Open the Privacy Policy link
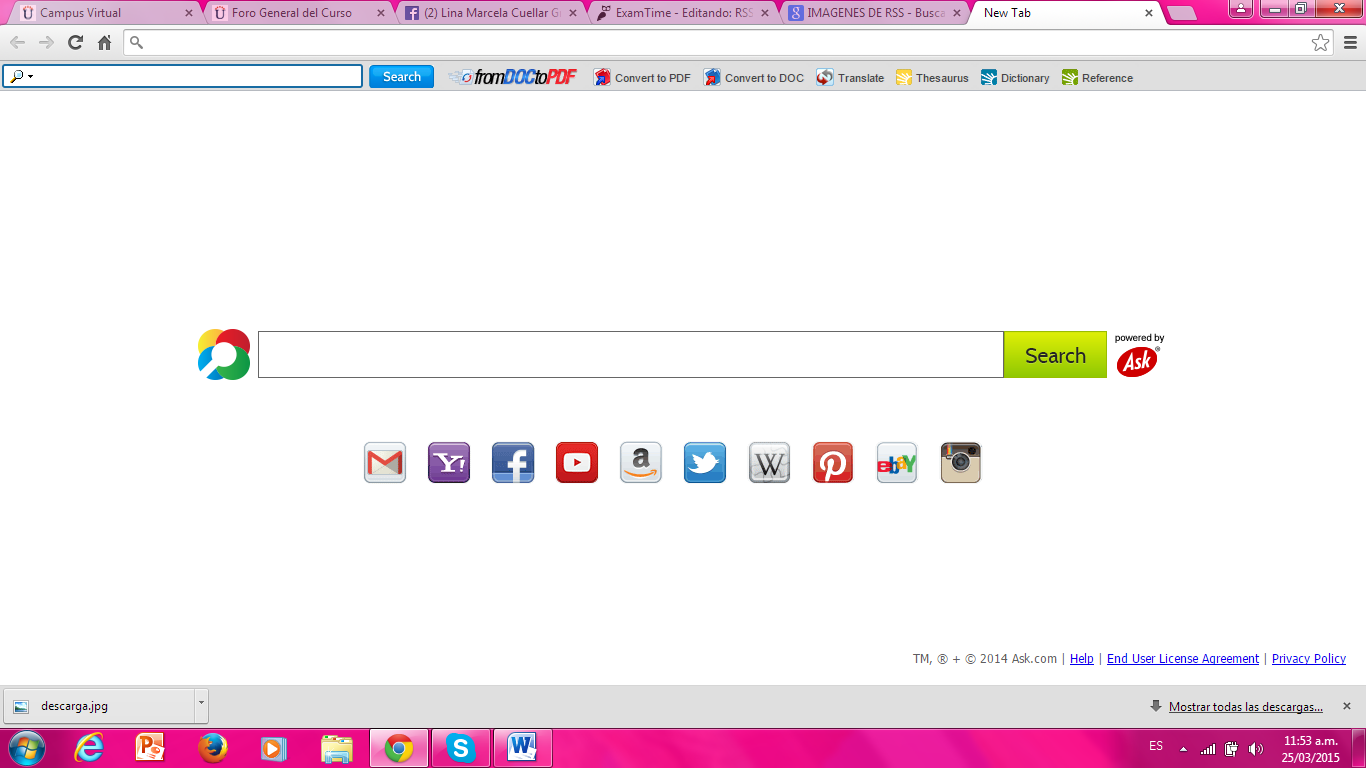The width and height of the screenshot is (1366, 768). [x=1309, y=659]
